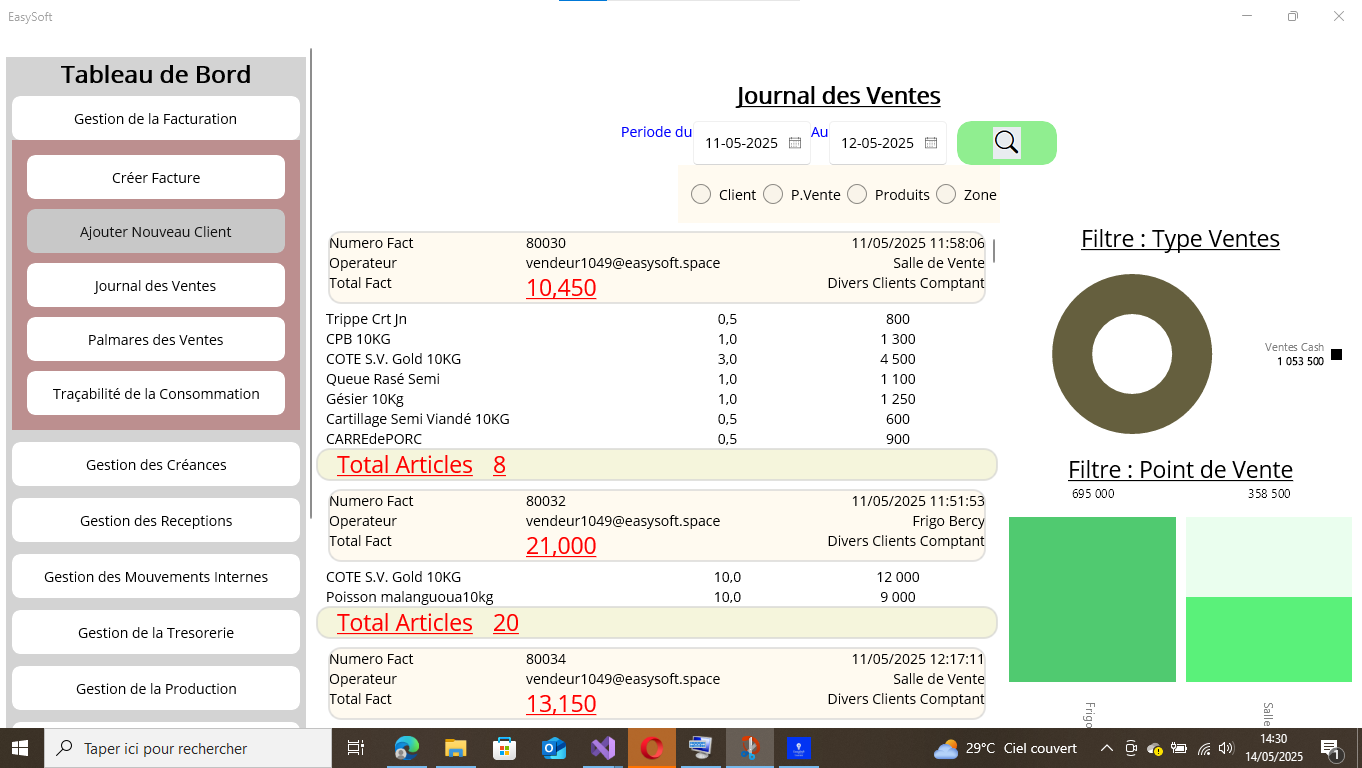Launch File Explorer from the taskbar
1362x768 pixels.
tap(455, 748)
